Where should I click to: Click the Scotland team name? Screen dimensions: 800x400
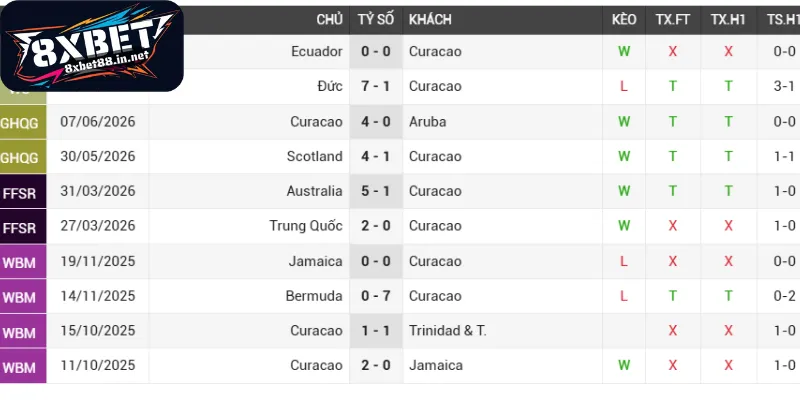[x=314, y=156]
